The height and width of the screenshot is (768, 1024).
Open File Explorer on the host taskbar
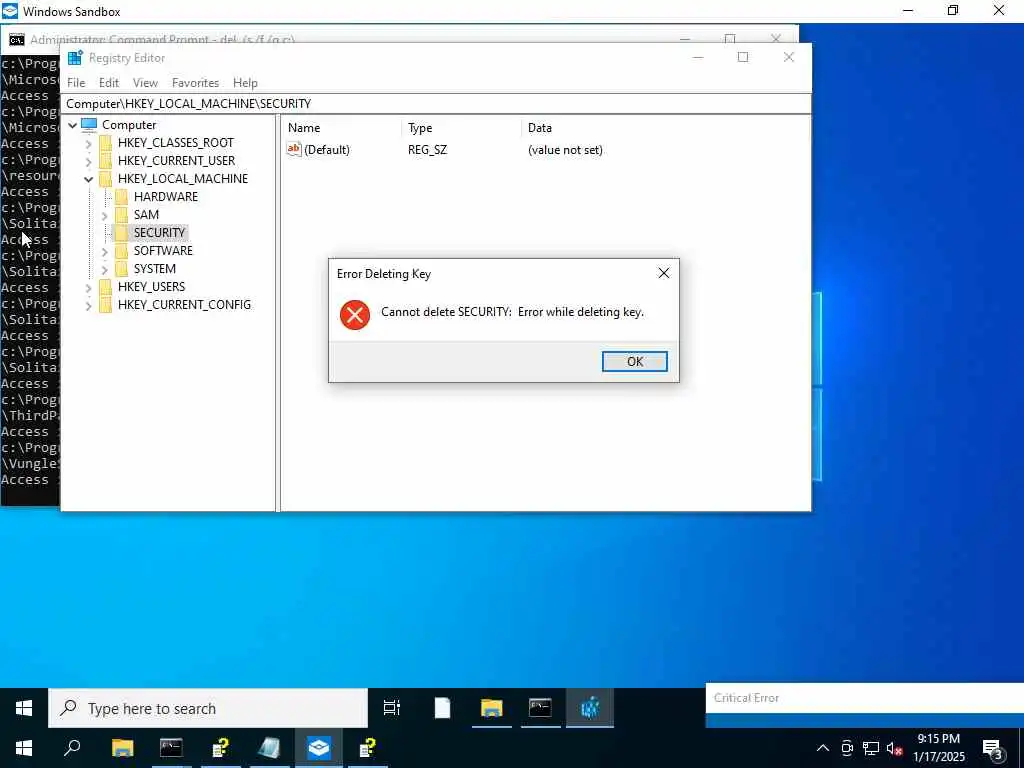click(122, 748)
